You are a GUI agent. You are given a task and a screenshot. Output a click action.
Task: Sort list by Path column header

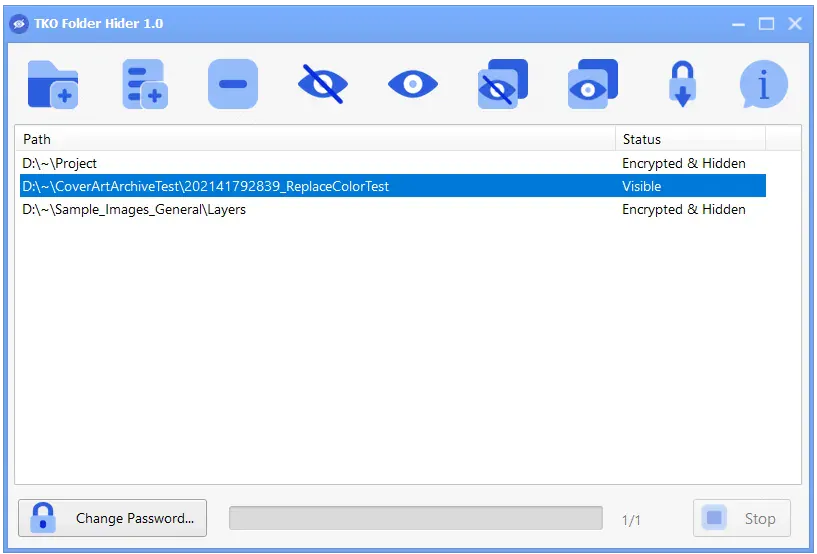pyautogui.click(x=315, y=139)
